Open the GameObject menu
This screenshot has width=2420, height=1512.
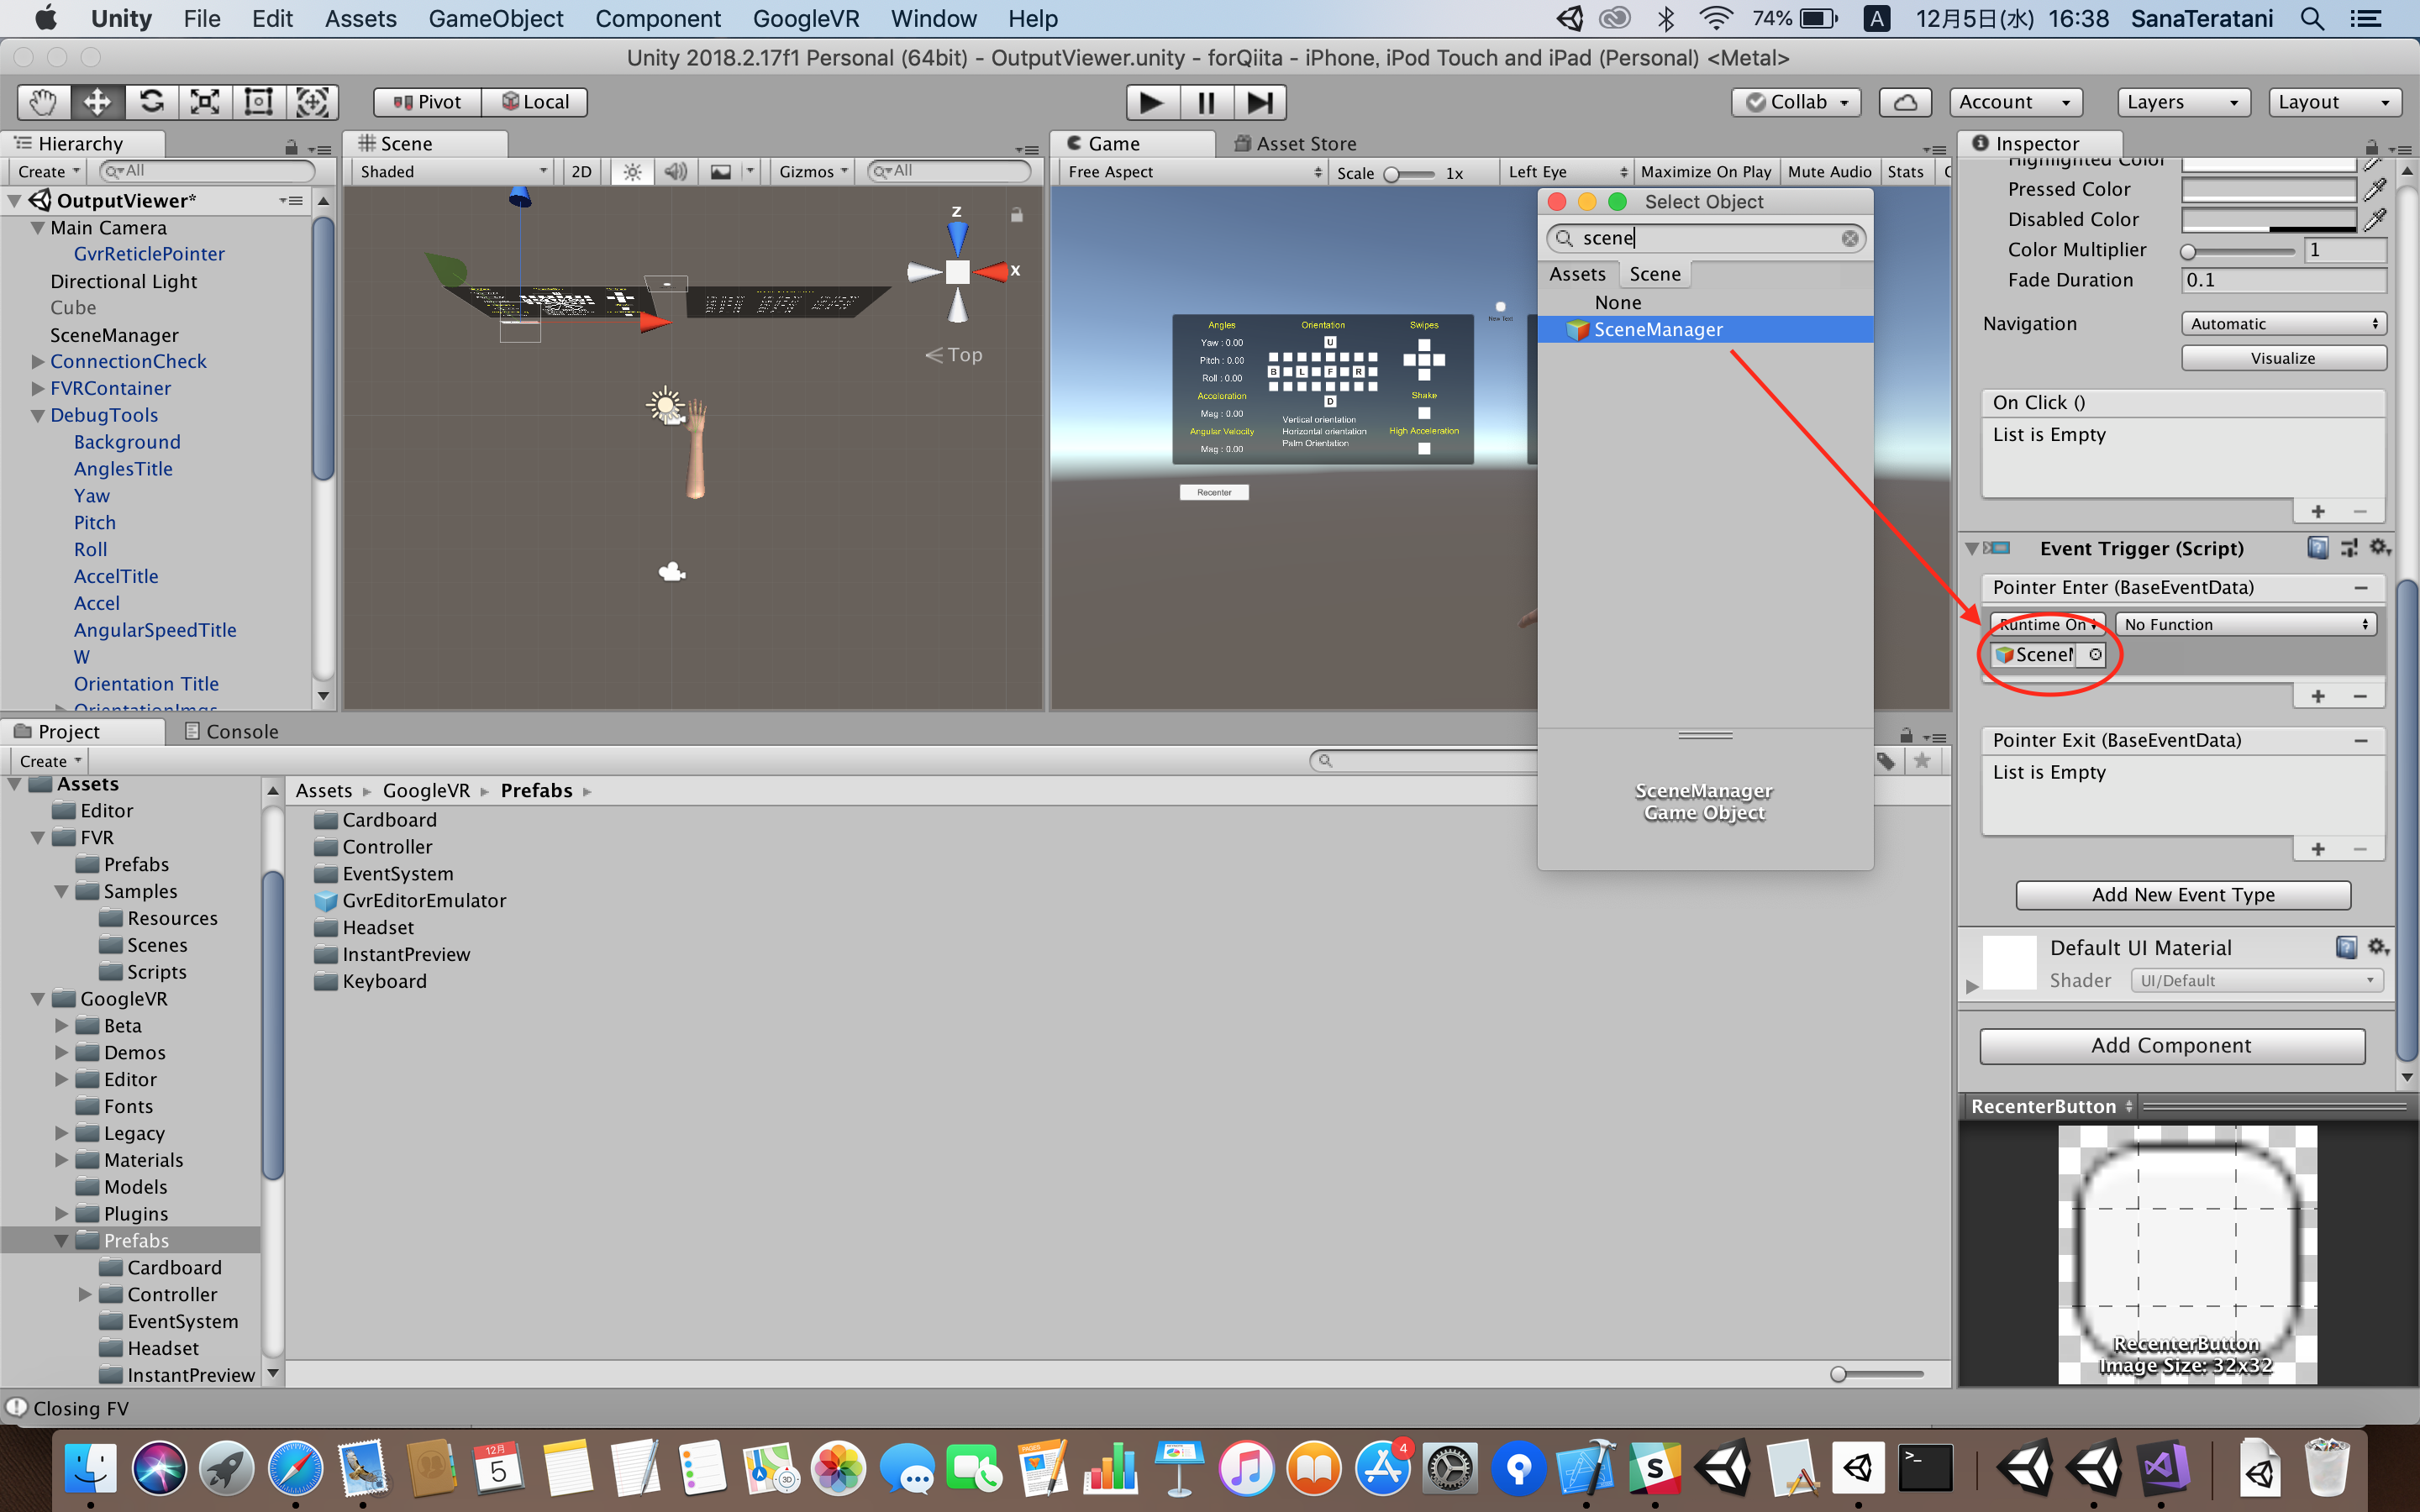[495, 18]
